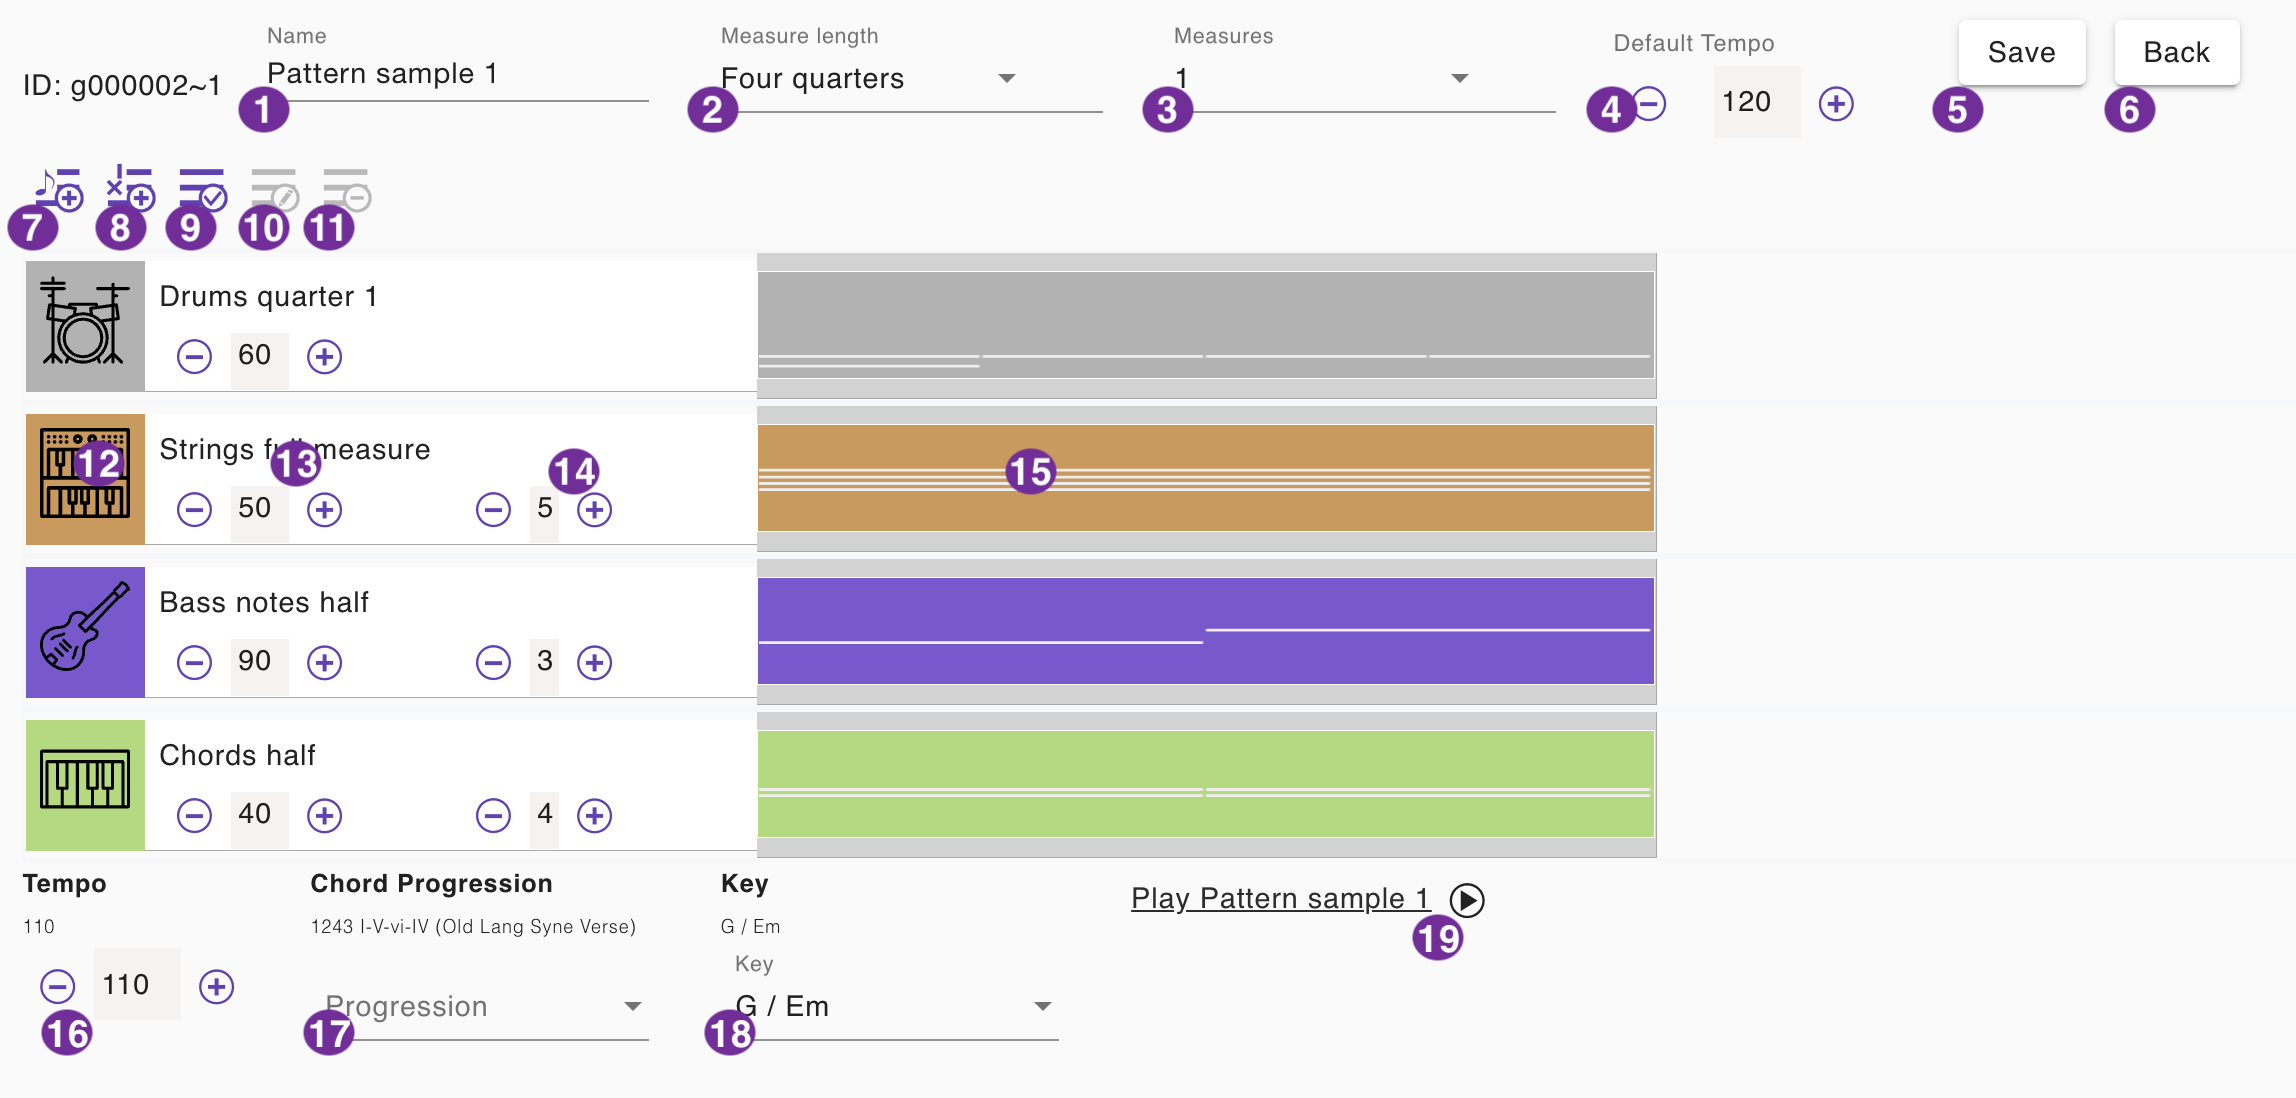Click the remove selected part icon

click(346, 188)
